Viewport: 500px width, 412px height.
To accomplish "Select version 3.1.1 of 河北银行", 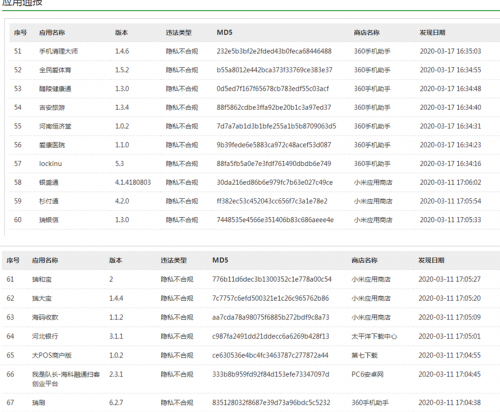I will (116, 336).
